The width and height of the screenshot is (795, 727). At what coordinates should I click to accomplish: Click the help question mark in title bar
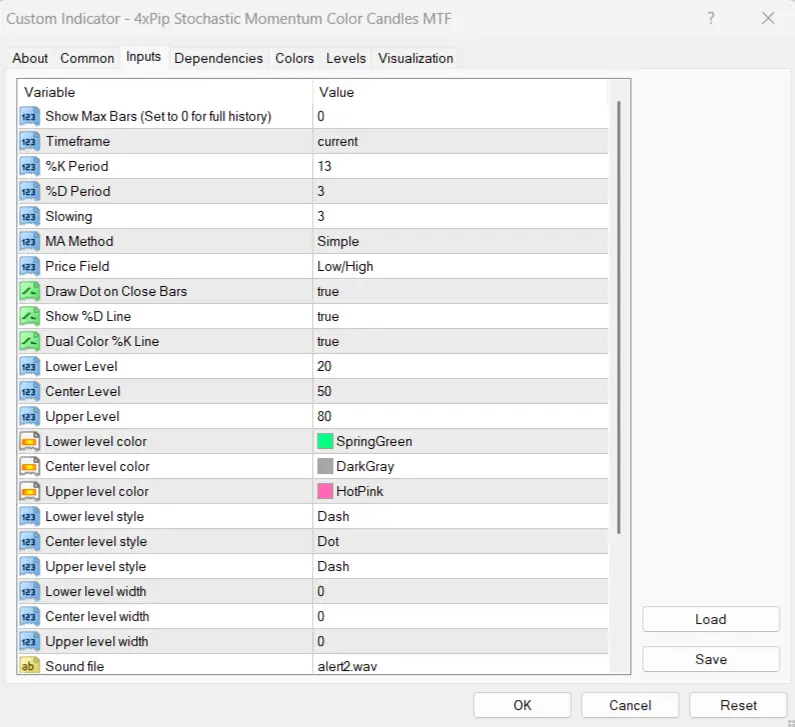coord(711,18)
